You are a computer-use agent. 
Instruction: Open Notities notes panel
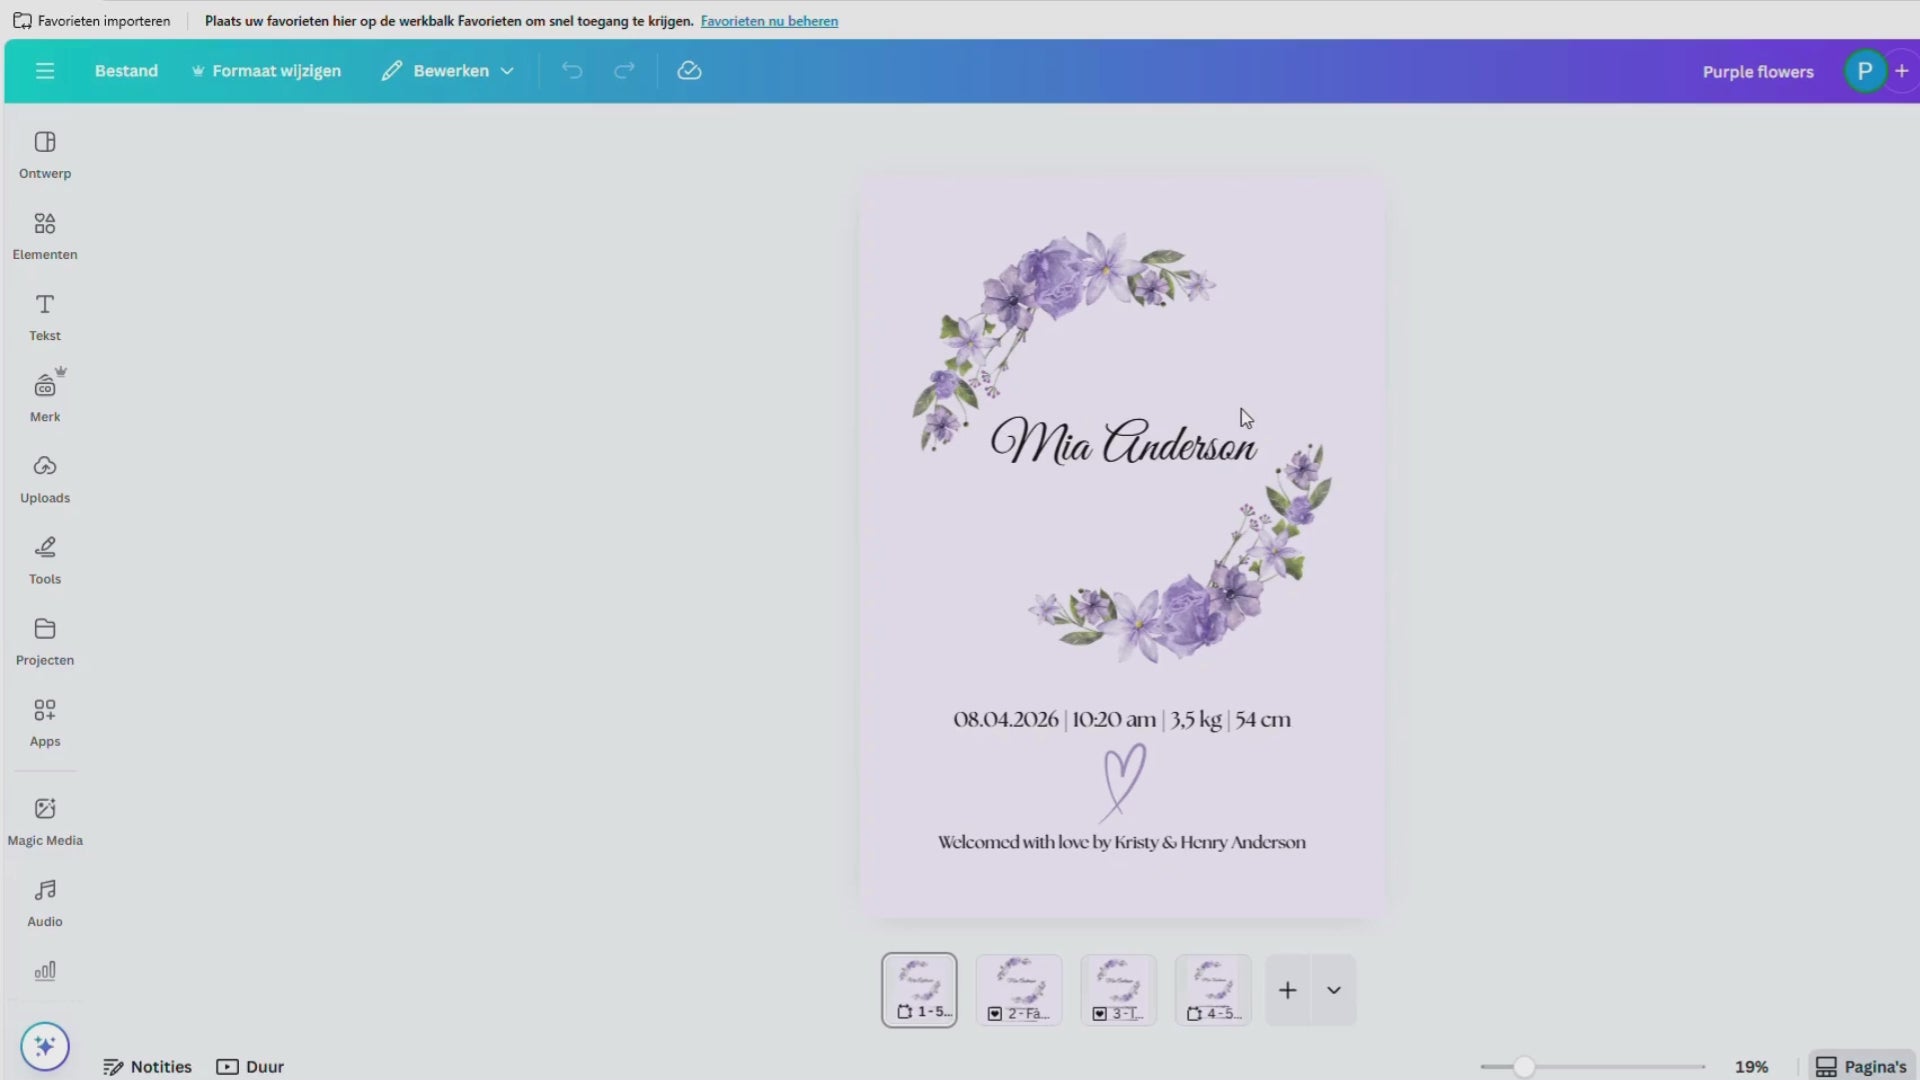click(148, 1067)
